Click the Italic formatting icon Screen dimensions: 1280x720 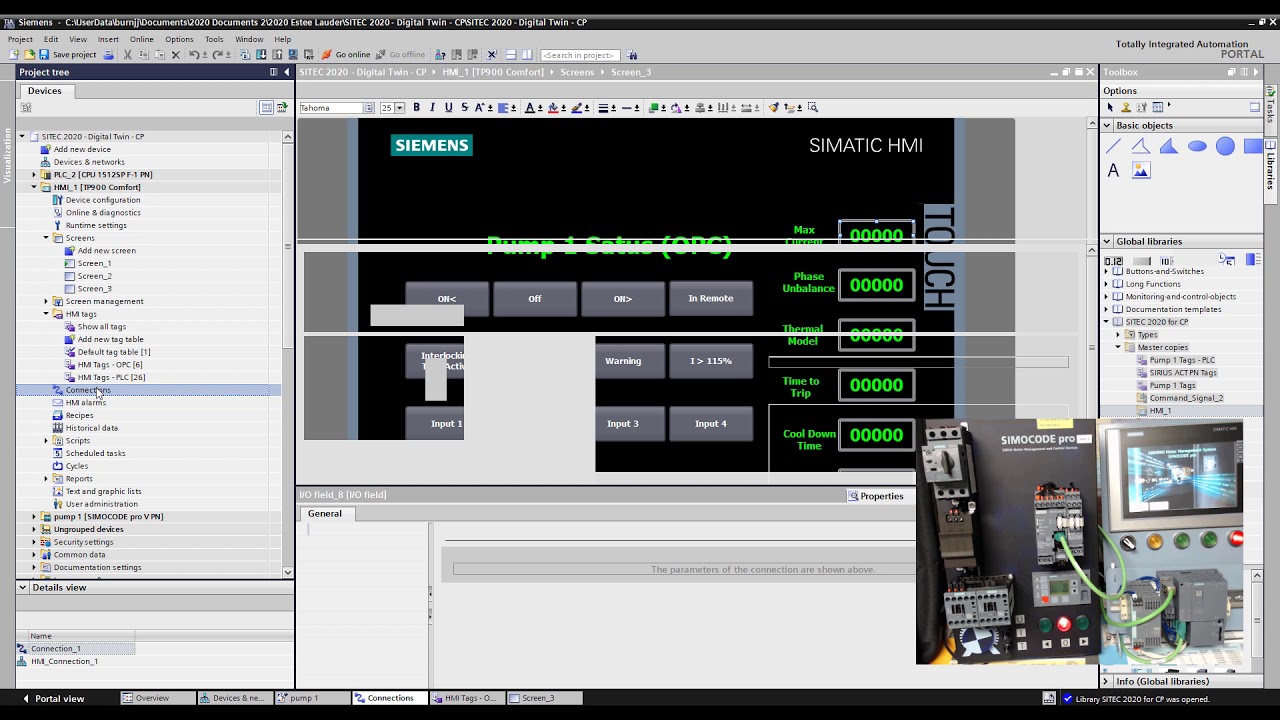432,108
